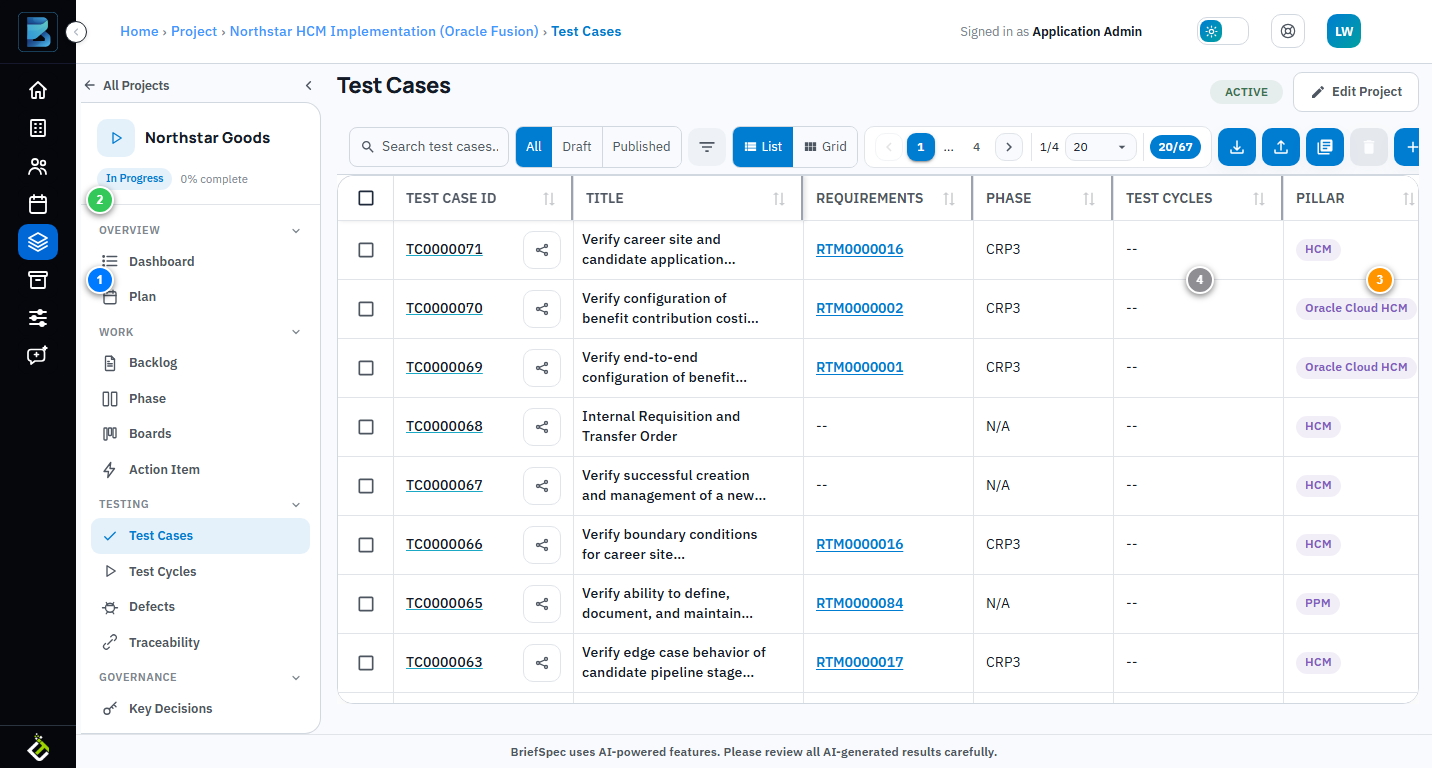Click the PPM pillar tag for TC0000065
1432x768 pixels.
tap(1318, 604)
